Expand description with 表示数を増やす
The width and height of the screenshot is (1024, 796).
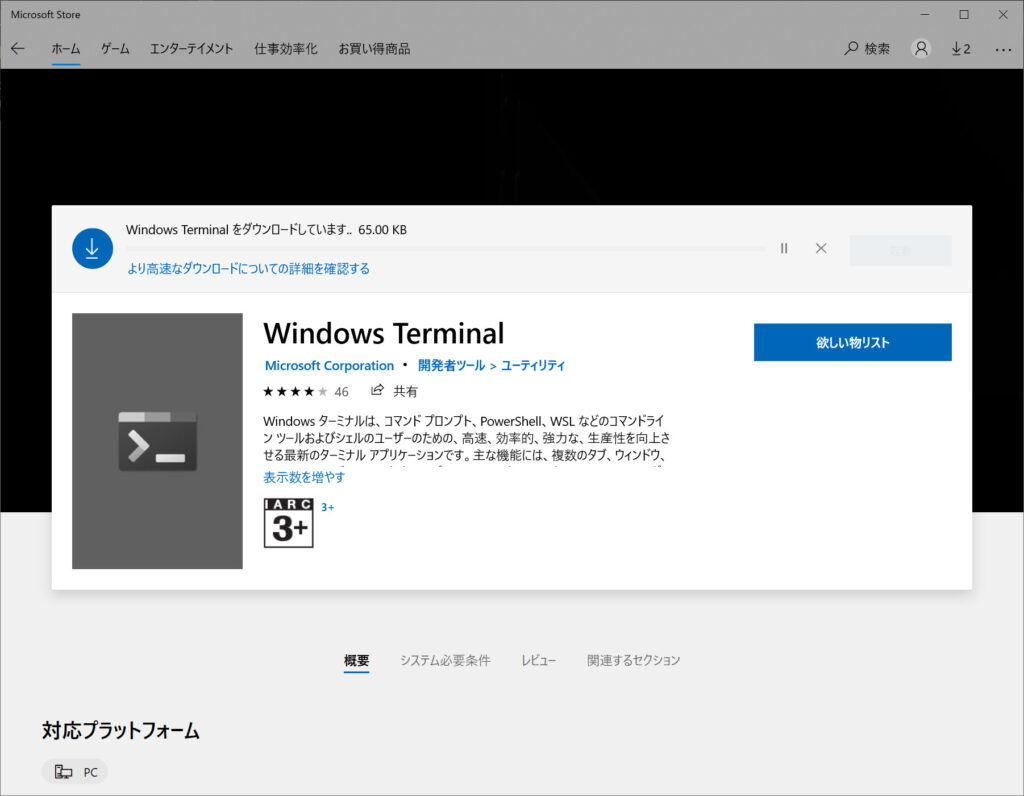pos(304,477)
